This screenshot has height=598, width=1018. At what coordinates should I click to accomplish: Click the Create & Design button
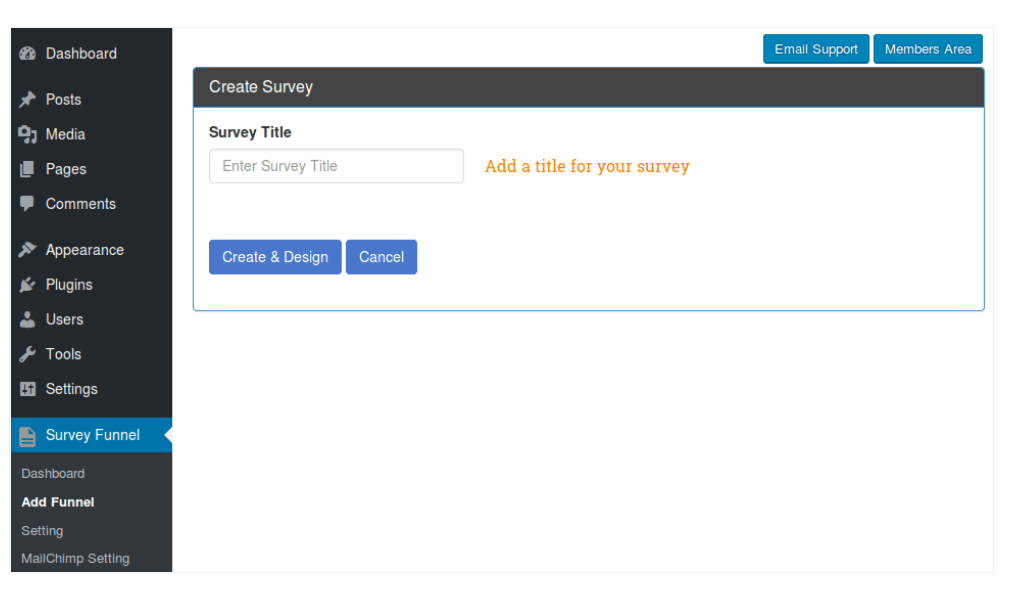(x=275, y=257)
